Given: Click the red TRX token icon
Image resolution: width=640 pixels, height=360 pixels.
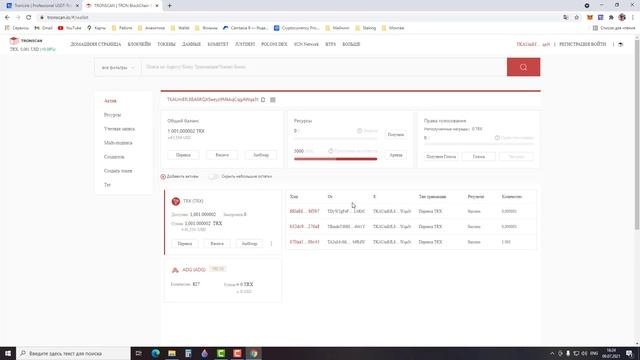Looking at the screenshot, I should 176,201.
